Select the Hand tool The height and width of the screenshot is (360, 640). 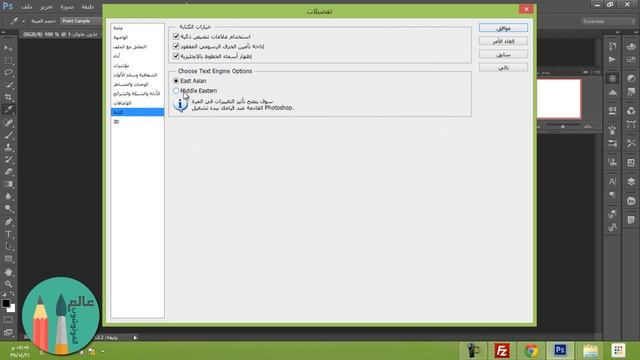(x=8, y=272)
